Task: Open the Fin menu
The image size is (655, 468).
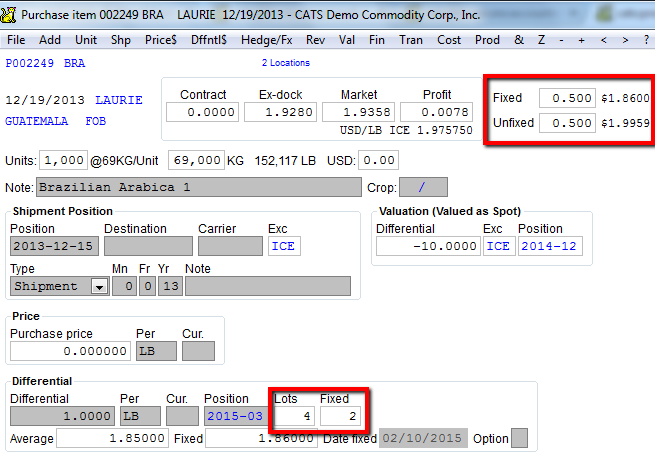Action: click(x=376, y=40)
